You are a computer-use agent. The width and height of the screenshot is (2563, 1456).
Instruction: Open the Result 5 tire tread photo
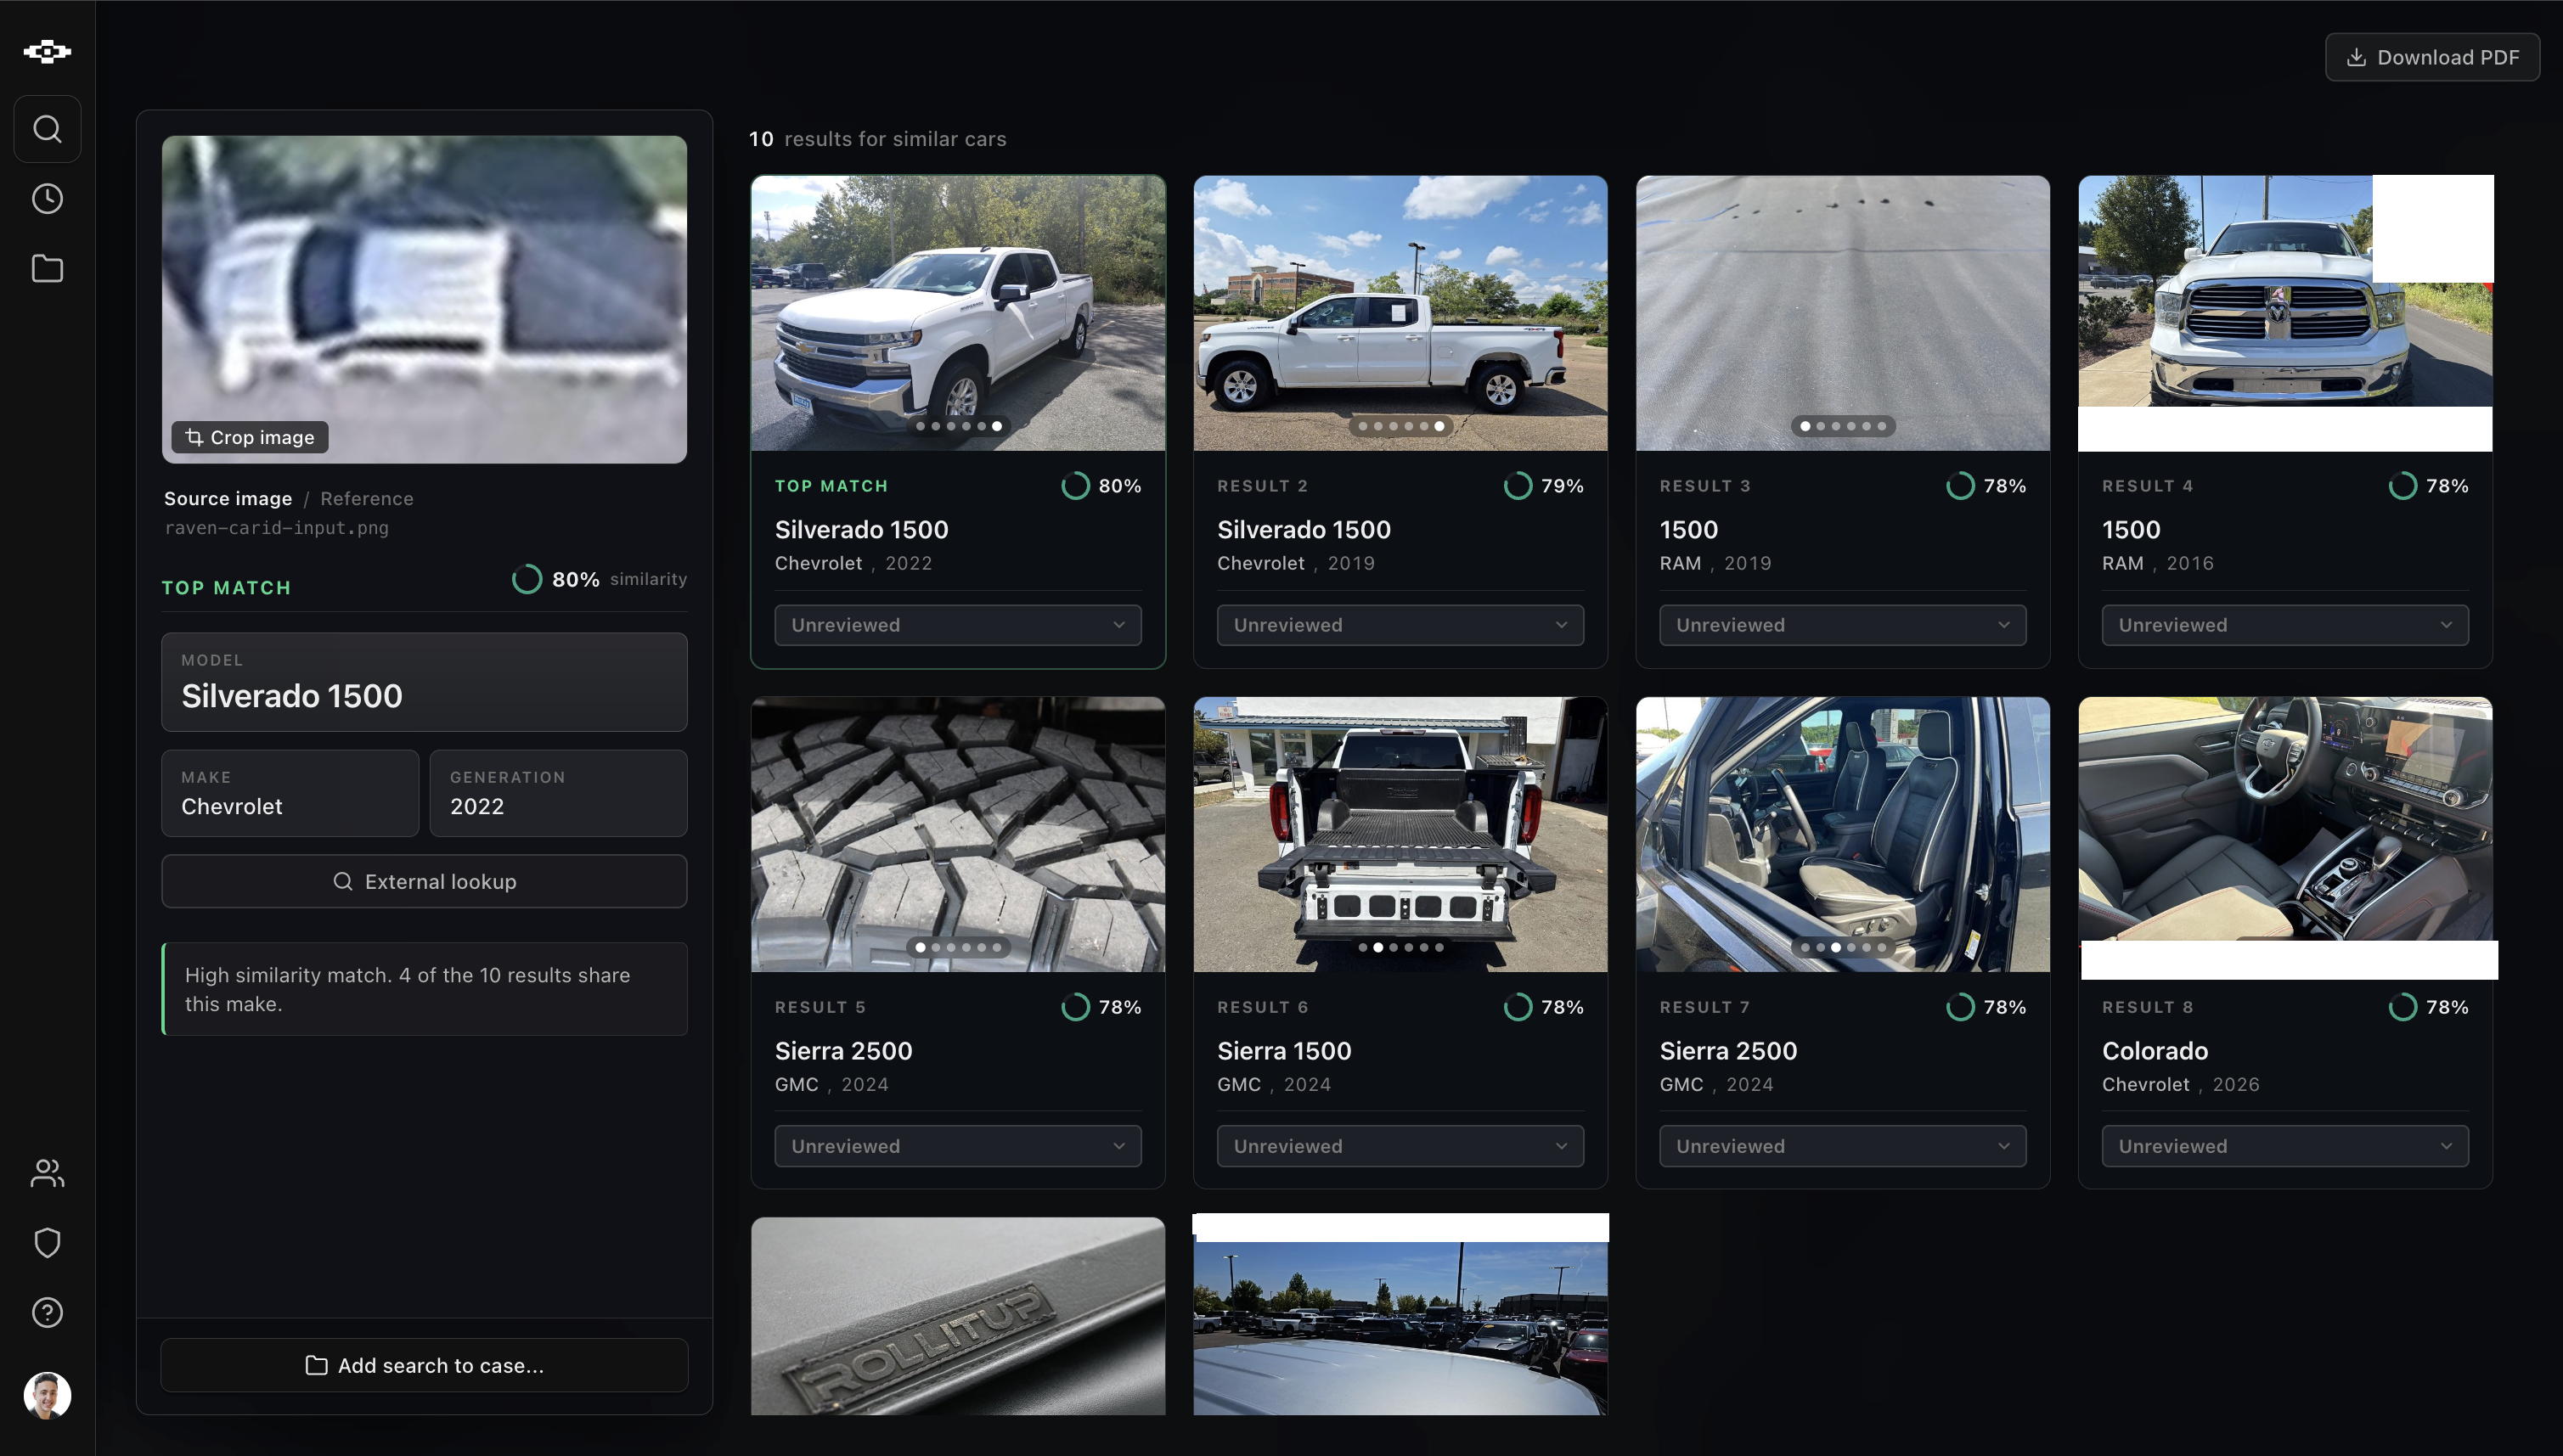pyautogui.click(x=958, y=834)
